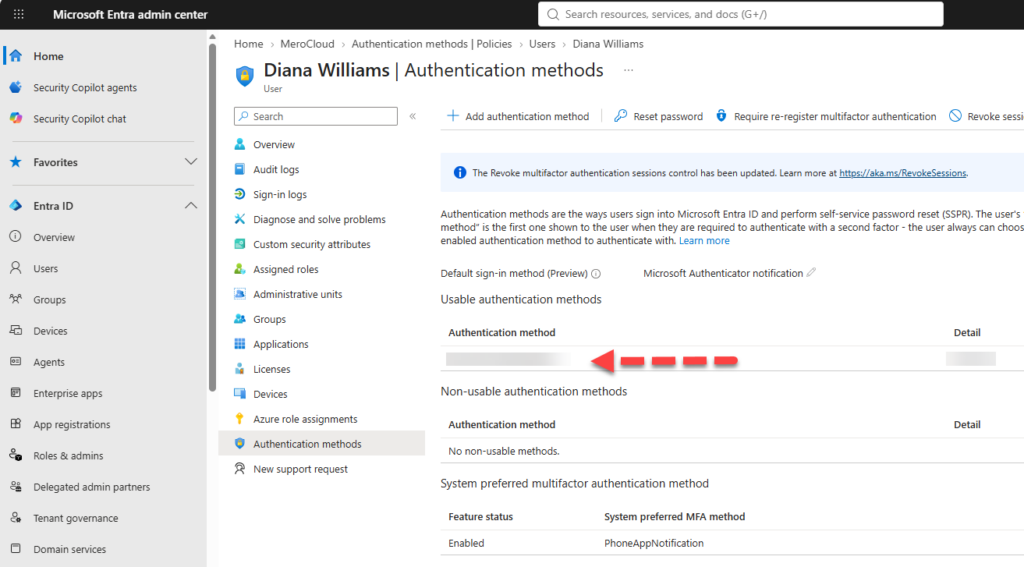
Task: Click the Home house icon in sidebar
Action: (16, 56)
